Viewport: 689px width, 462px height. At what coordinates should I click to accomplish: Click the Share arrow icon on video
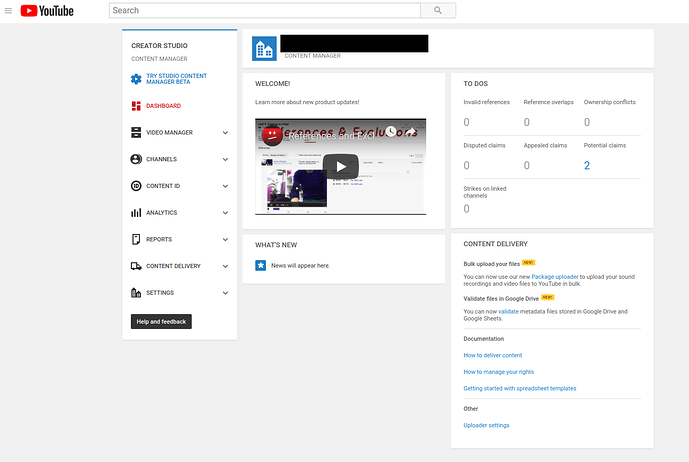click(x=410, y=131)
